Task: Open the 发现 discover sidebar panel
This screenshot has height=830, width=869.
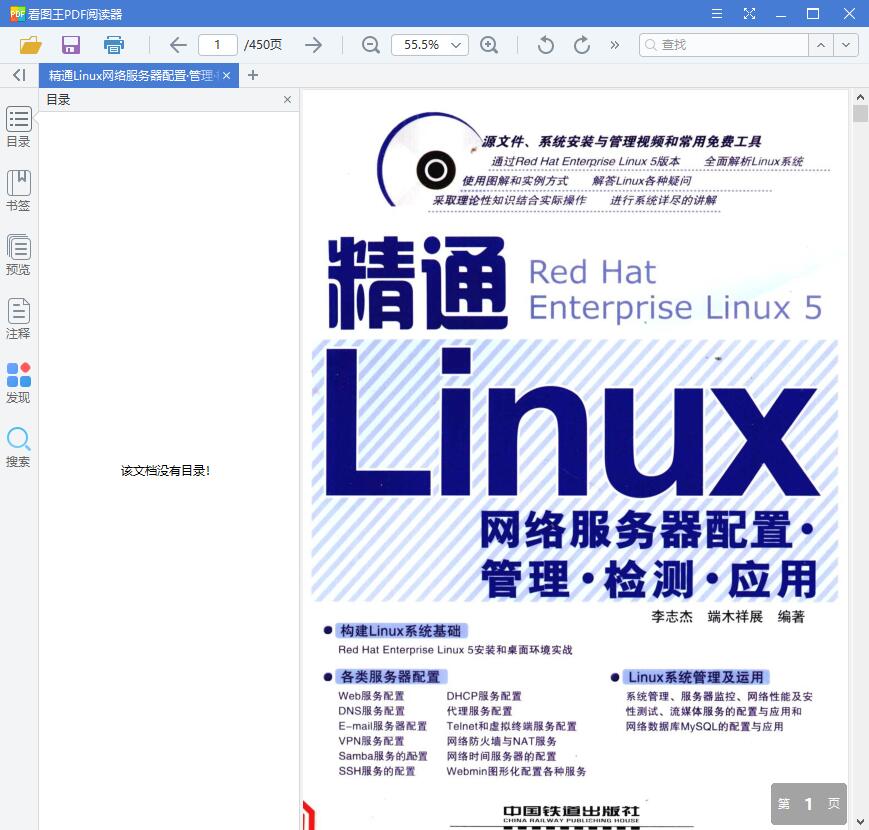Action: (x=18, y=383)
